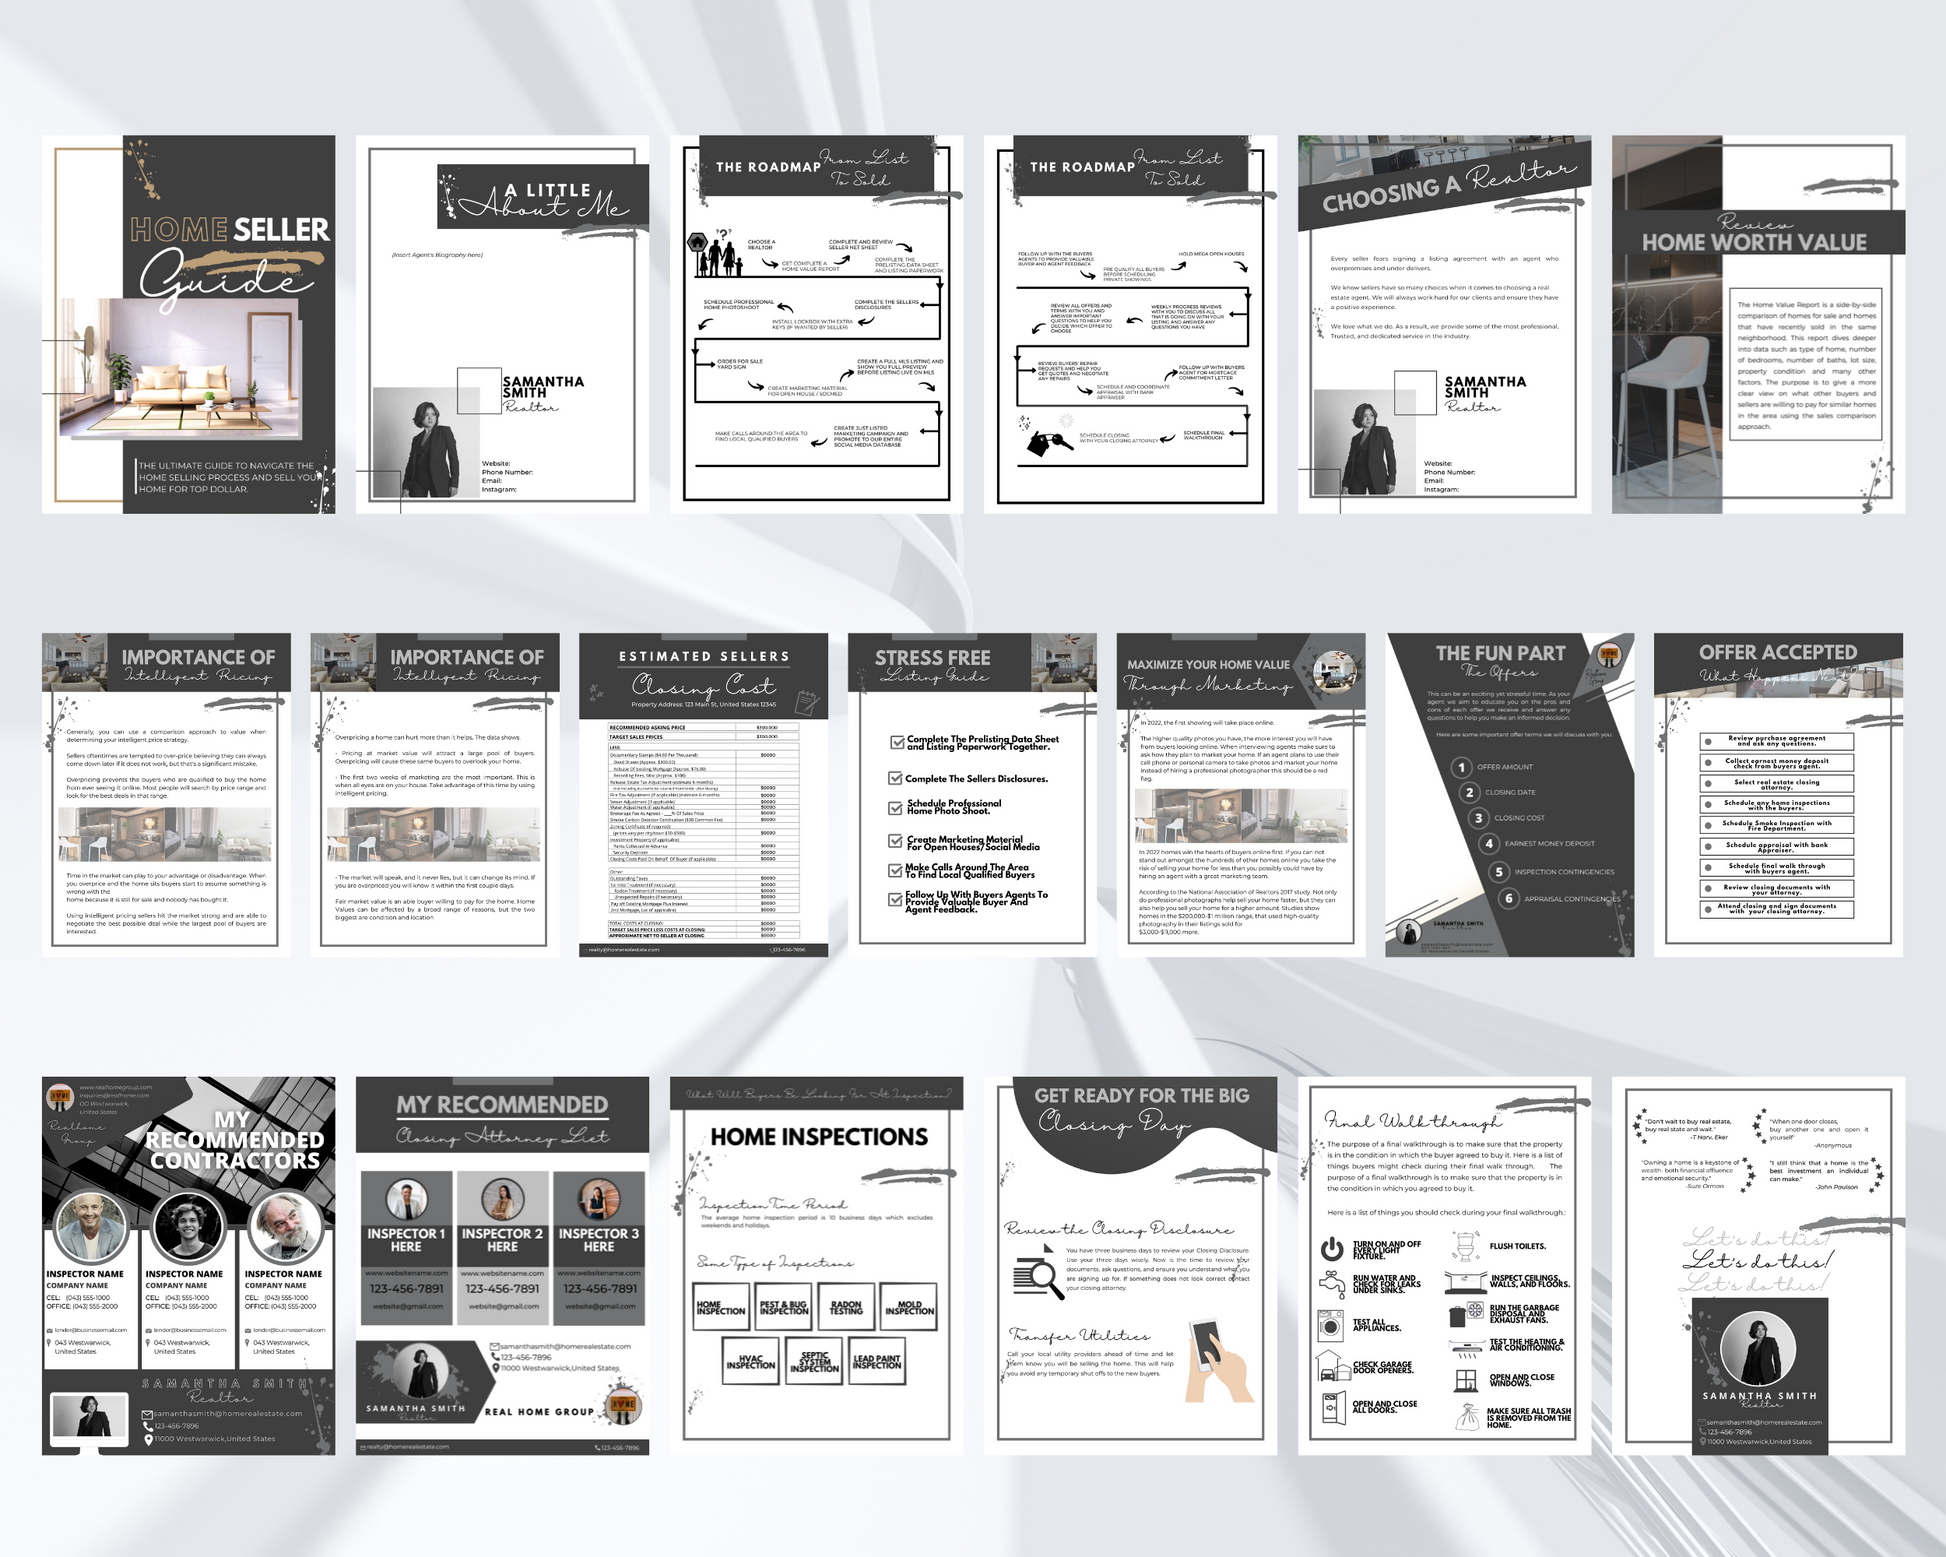
Task: Check the Schedule Professional Home Photo Shoot box
Action: pyautogui.click(x=896, y=807)
